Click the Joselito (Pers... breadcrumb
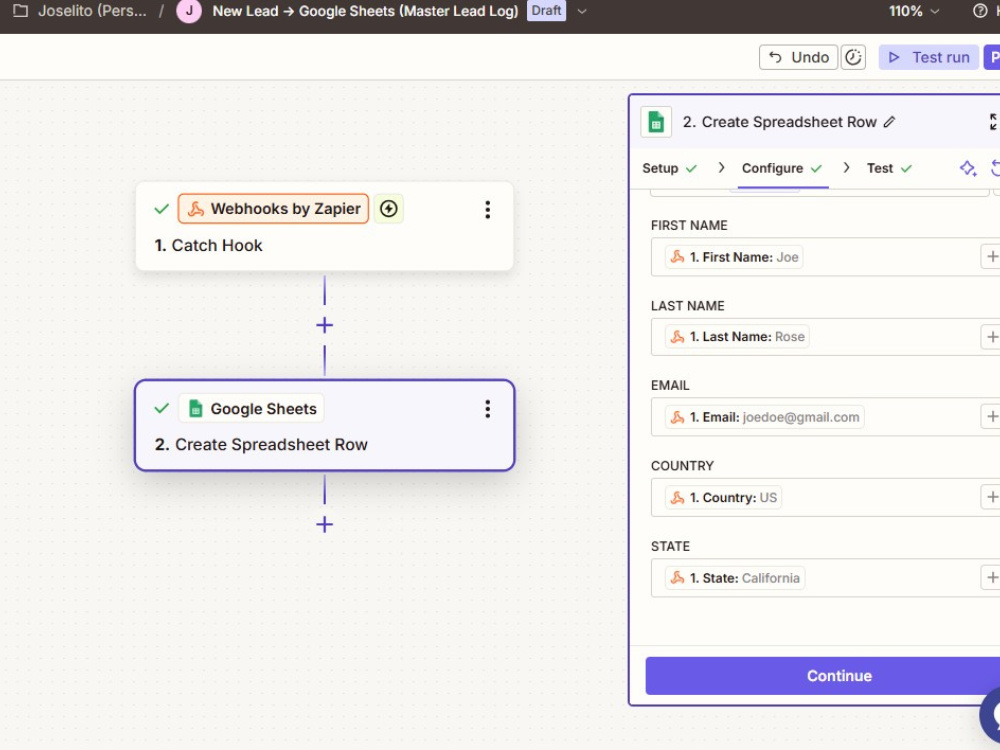Screen dimensions: 1000x750 tap(92, 11)
